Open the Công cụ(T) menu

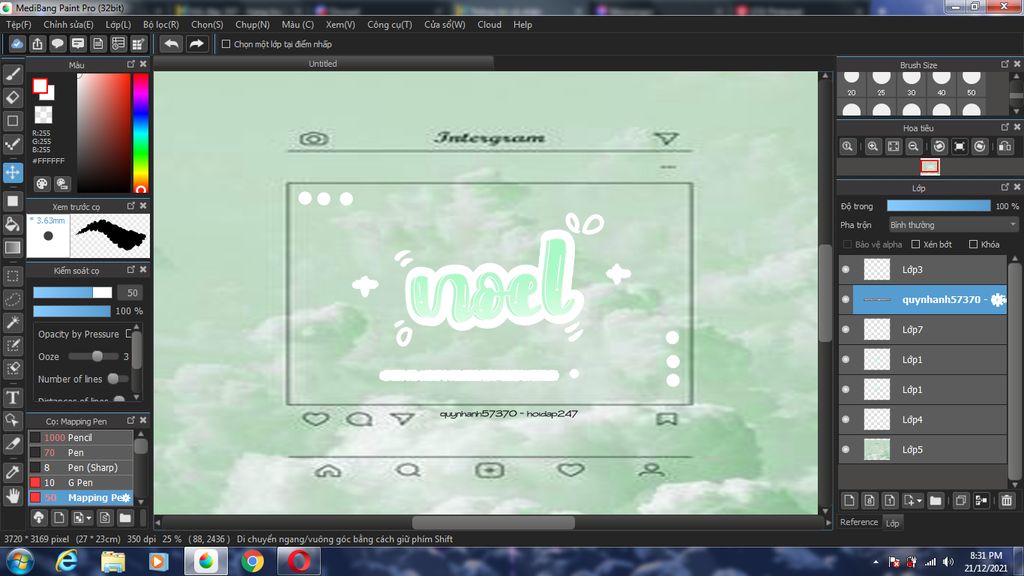coord(389,24)
